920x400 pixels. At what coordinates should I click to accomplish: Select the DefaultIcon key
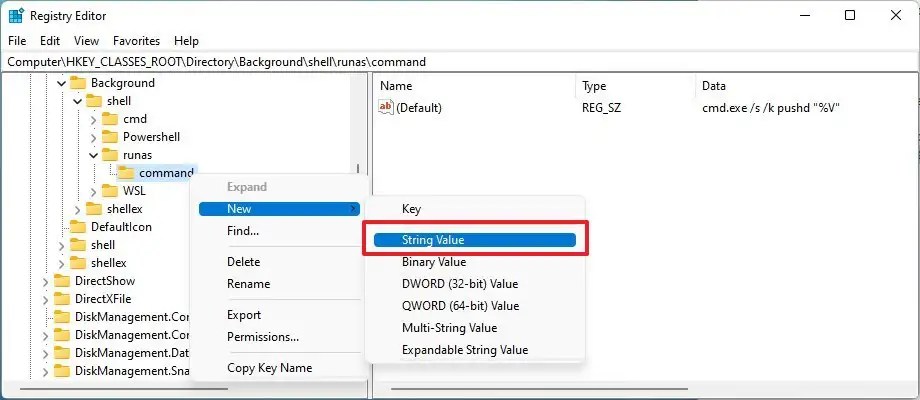click(x=121, y=226)
